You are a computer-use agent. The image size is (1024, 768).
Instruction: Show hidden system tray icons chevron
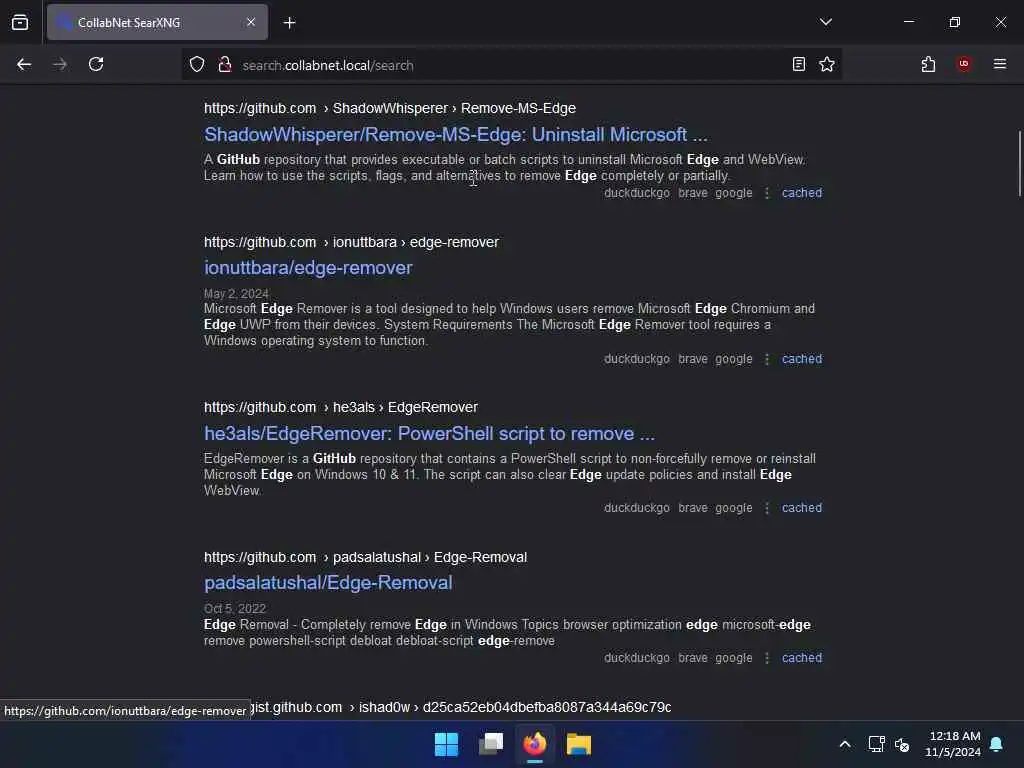pos(844,744)
